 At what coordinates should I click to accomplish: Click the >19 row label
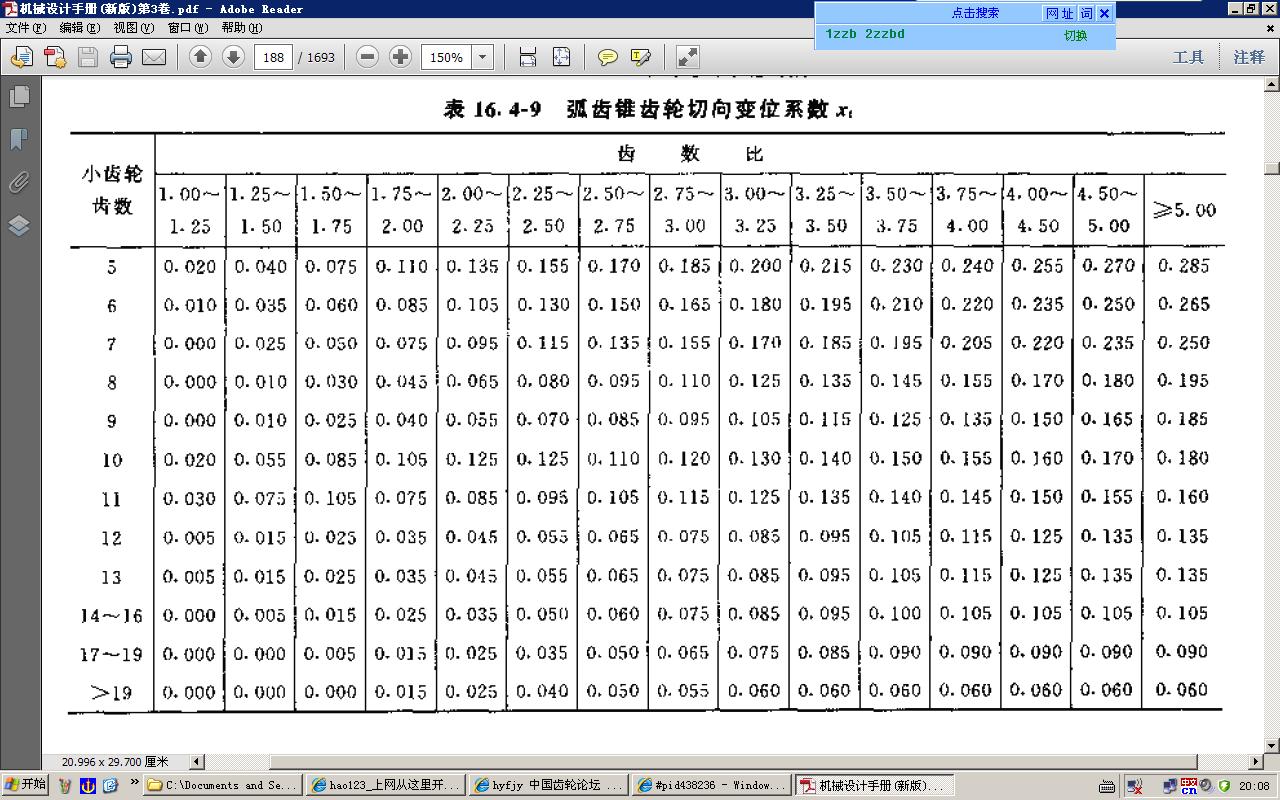pos(111,692)
